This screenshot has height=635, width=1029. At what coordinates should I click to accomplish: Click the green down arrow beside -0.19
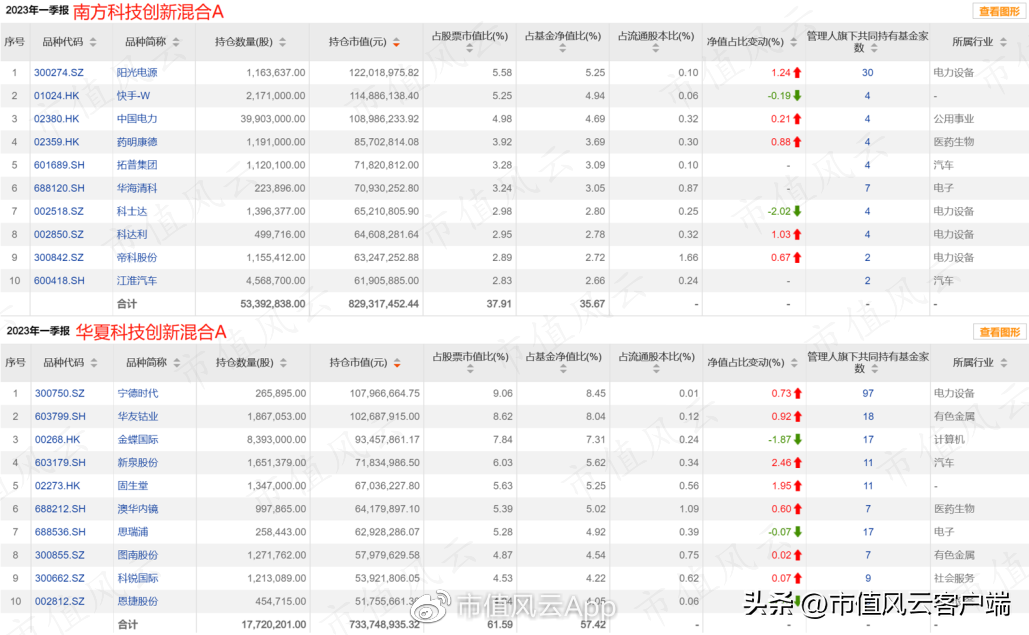pyautogui.click(x=798, y=95)
